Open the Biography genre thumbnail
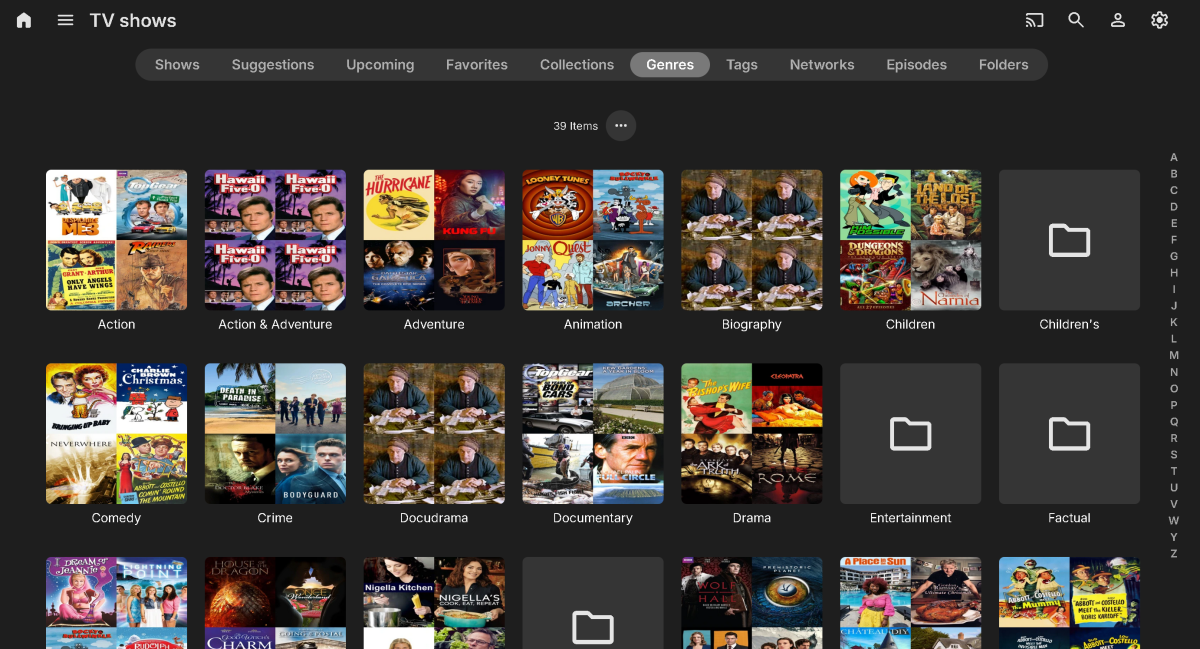This screenshot has width=1200, height=649. coord(752,240)
